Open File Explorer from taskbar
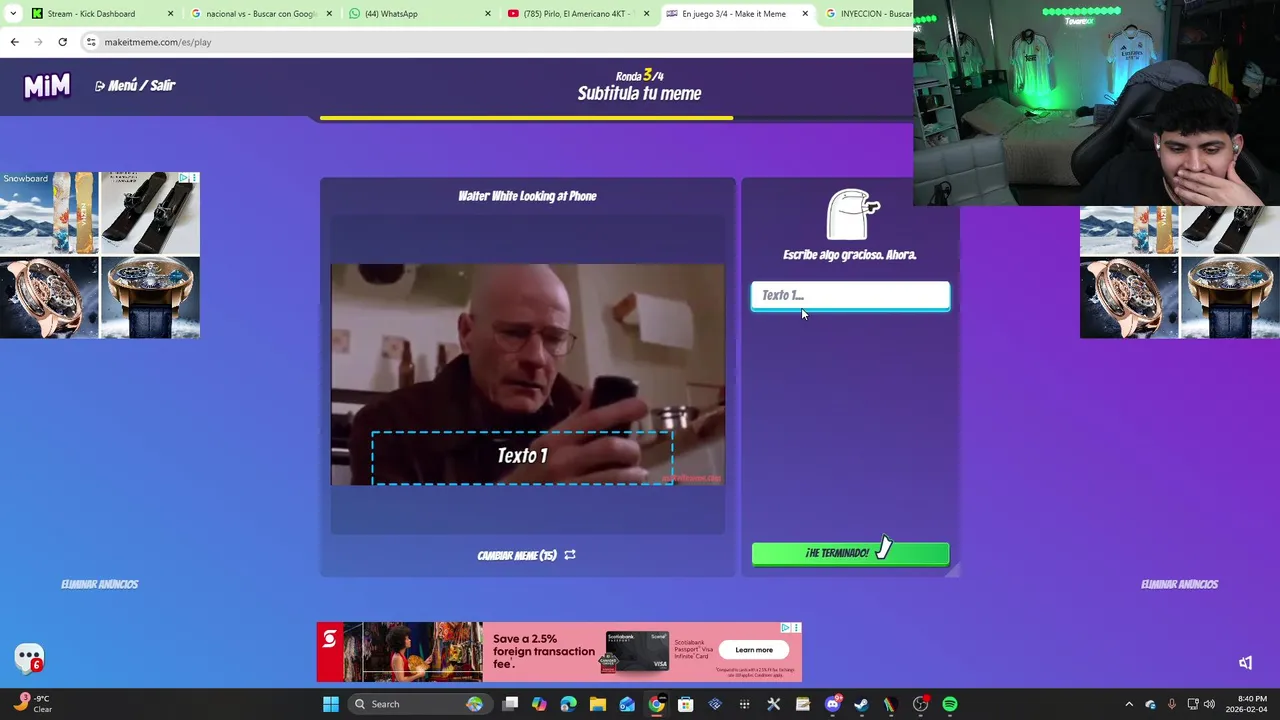Screen dimensions: 1280x720 point(597,704)
